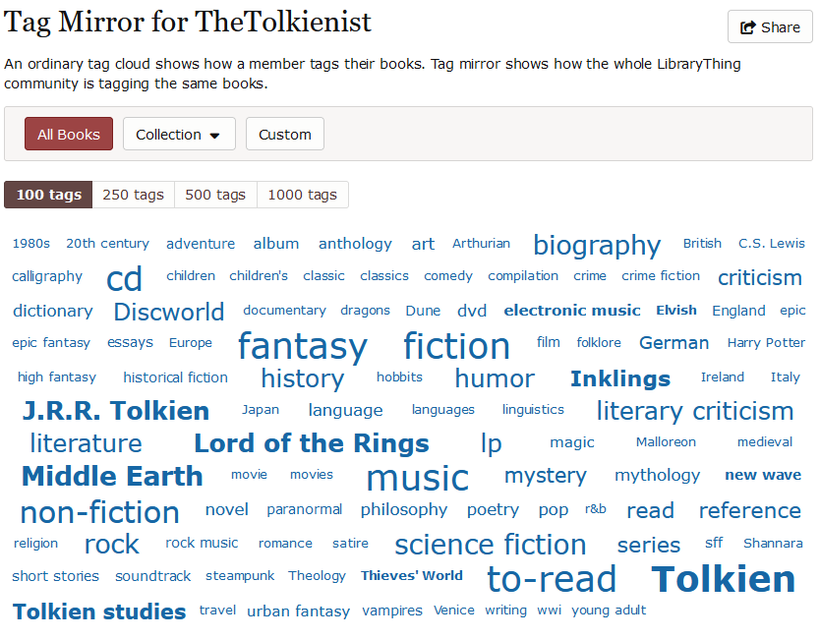Open the Tolkien studies tag

pyautogui.click(x=99, y=611)
